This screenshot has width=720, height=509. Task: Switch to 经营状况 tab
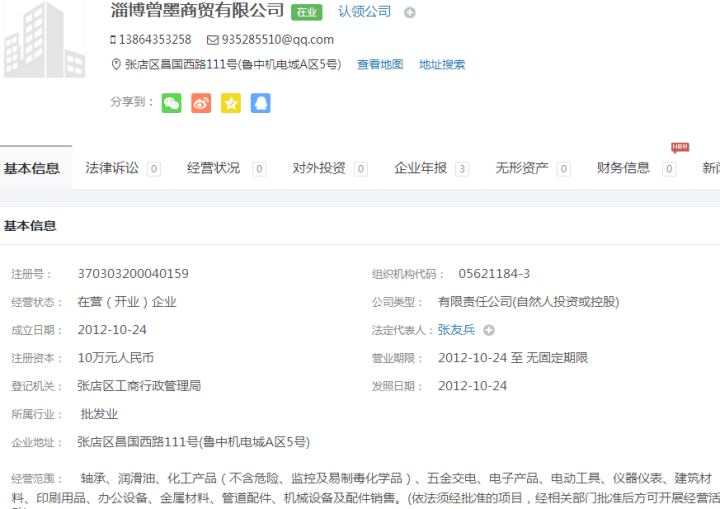214,168
